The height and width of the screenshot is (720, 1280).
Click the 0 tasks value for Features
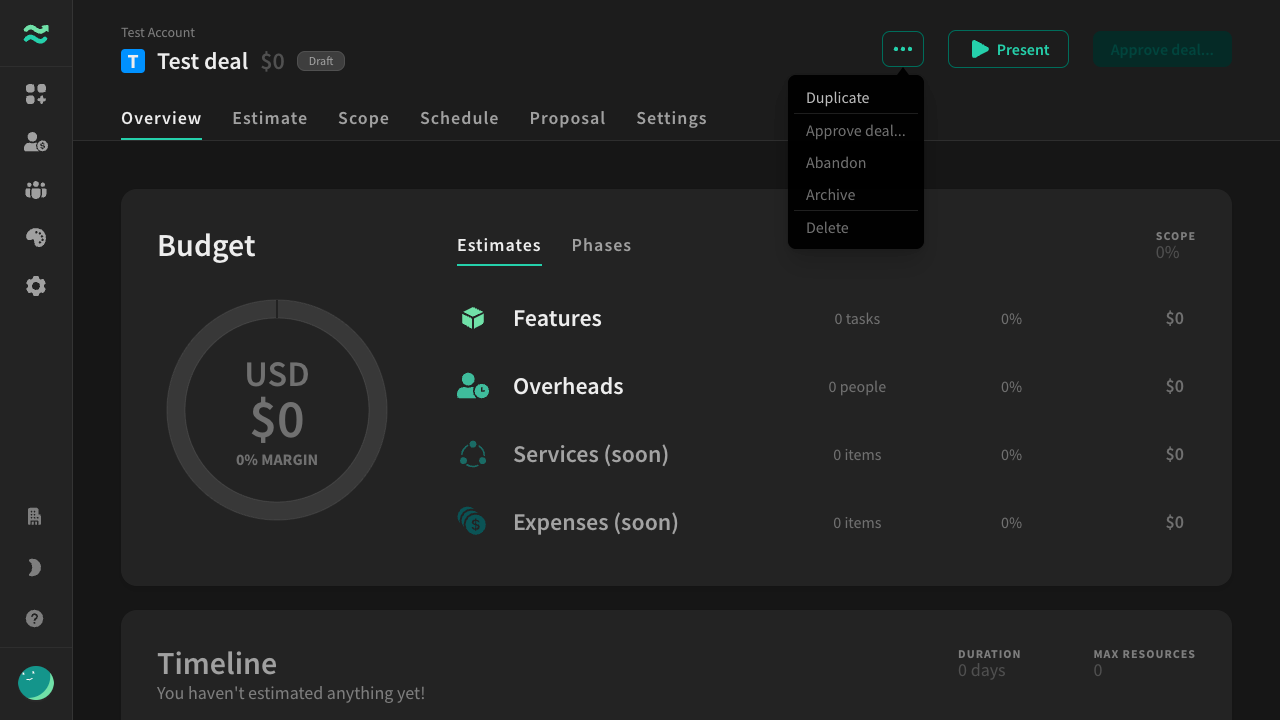tap(858, 319)
